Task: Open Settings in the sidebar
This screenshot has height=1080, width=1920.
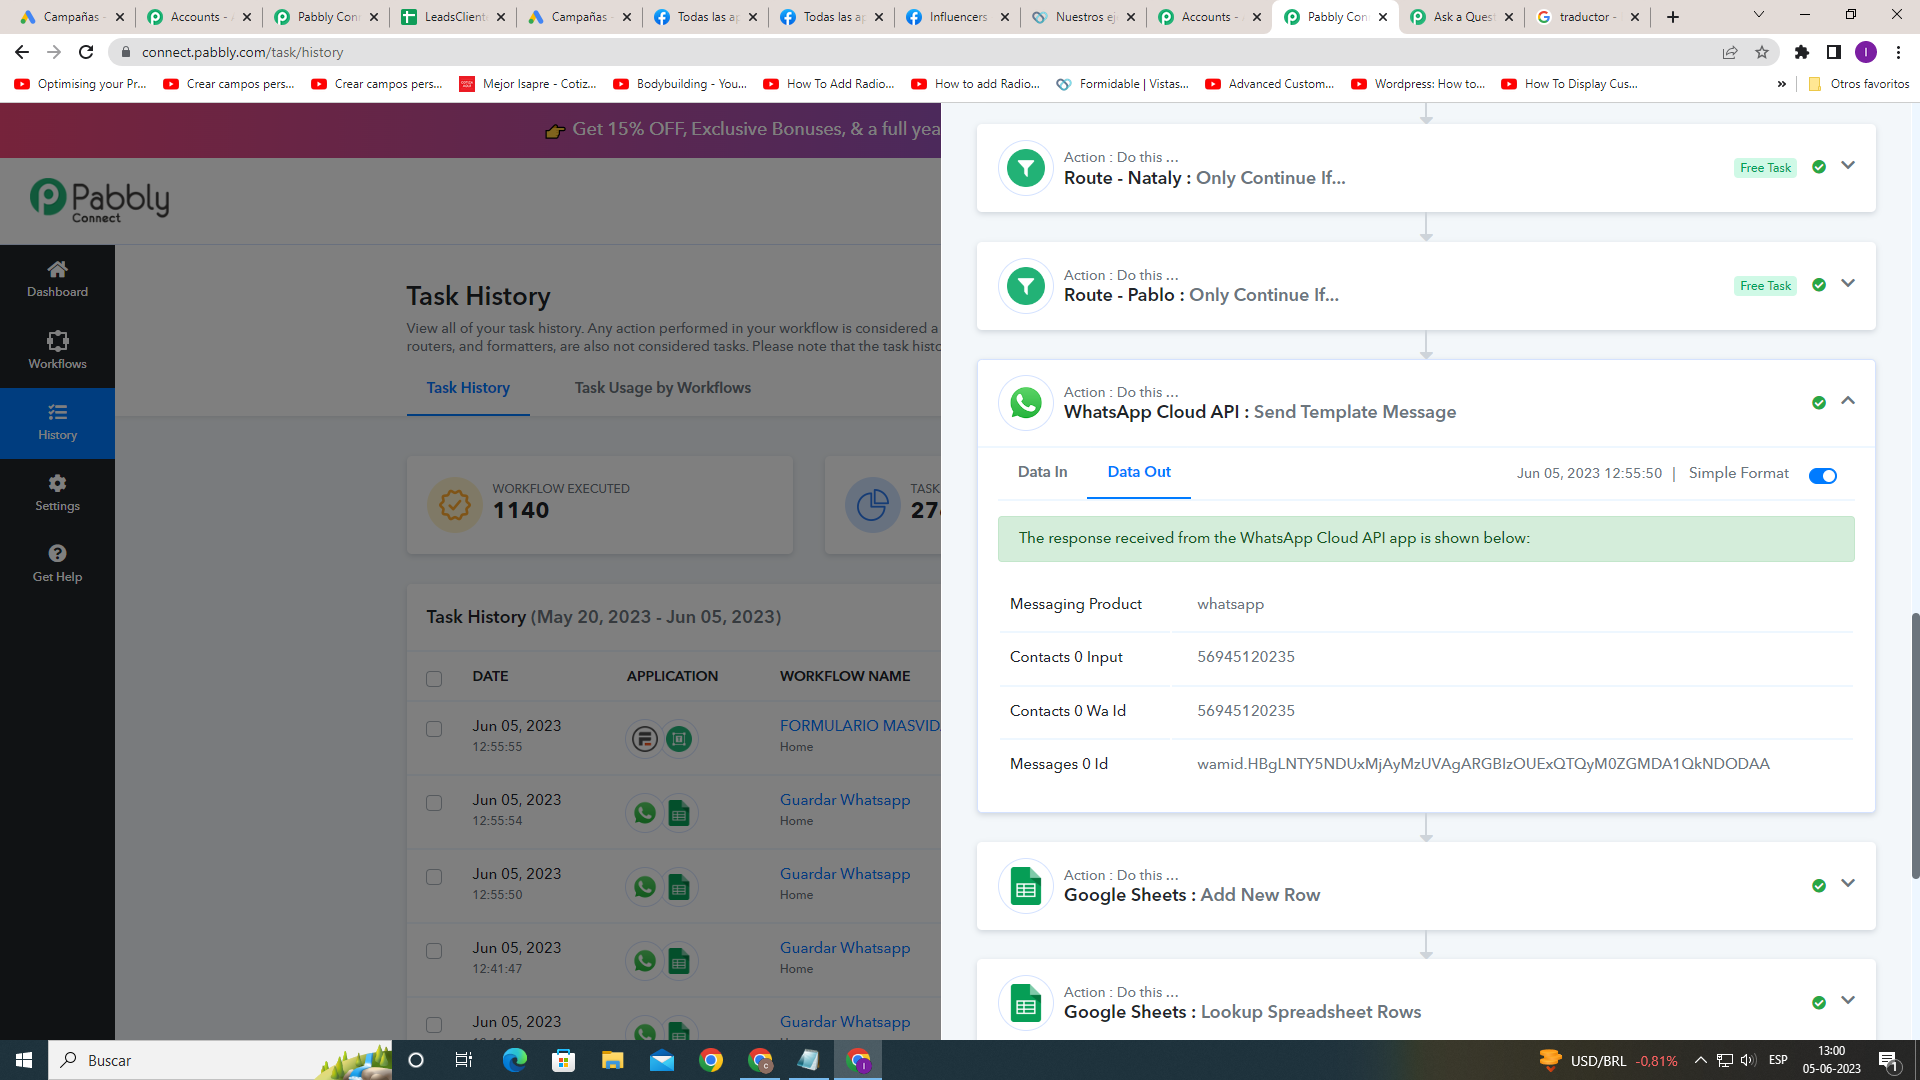Action: click(57, 494)
